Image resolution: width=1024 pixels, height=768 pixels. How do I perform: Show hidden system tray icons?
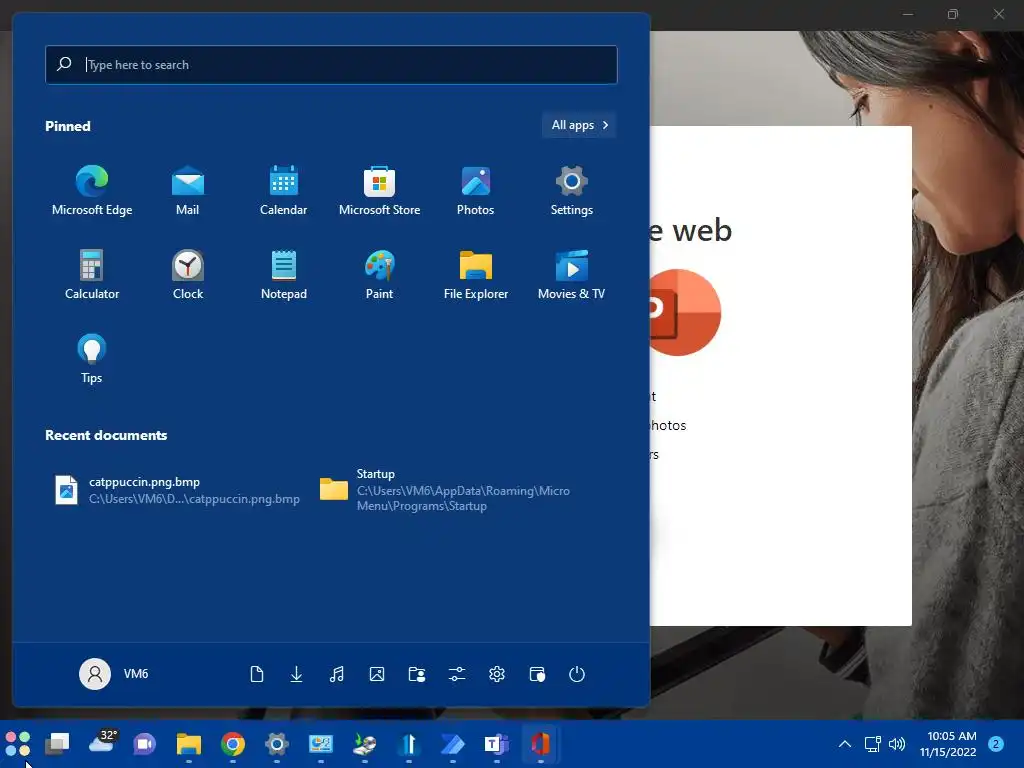tap(844, 744)
